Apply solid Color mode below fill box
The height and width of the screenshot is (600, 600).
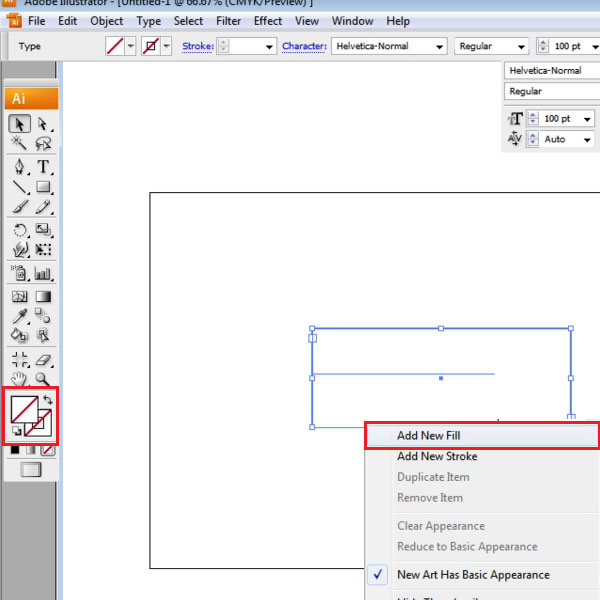pyautogui.click(x=15, y=450)
